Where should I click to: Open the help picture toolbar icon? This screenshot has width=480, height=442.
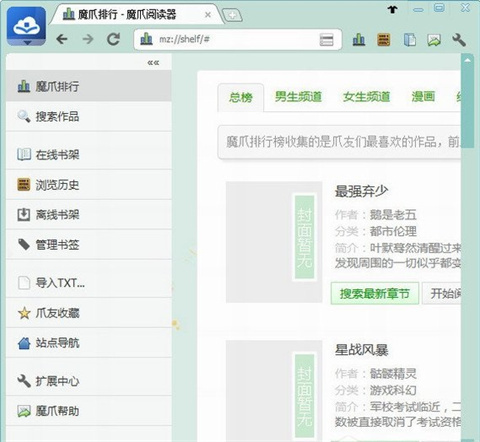434,40
